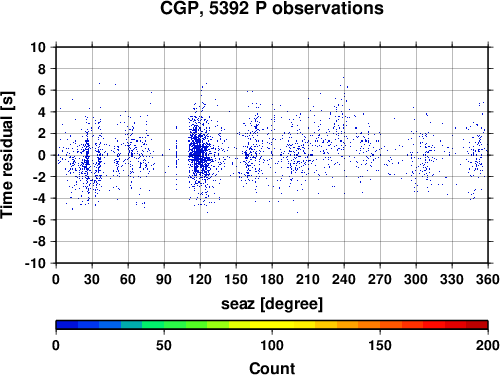Click the "150" label under the Count colorbar
This screenshot has width=500, height=375.
pos(380,345)
